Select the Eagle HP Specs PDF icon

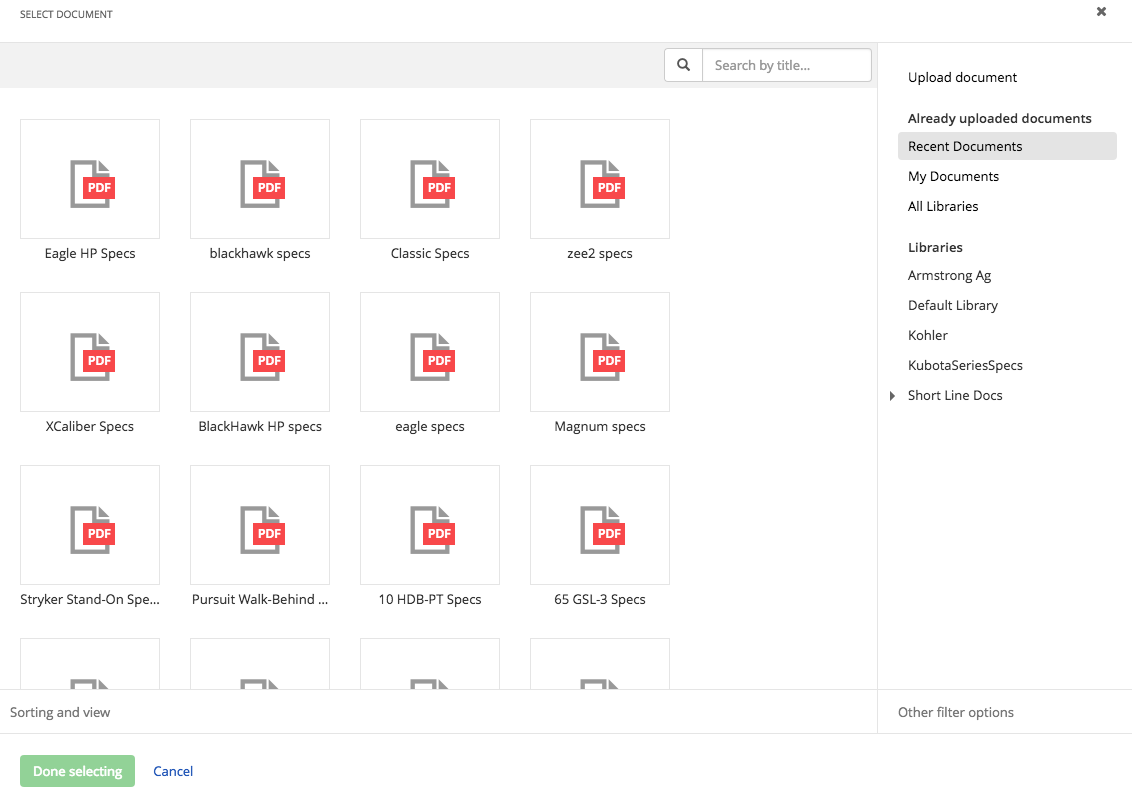tap(89, 178)
